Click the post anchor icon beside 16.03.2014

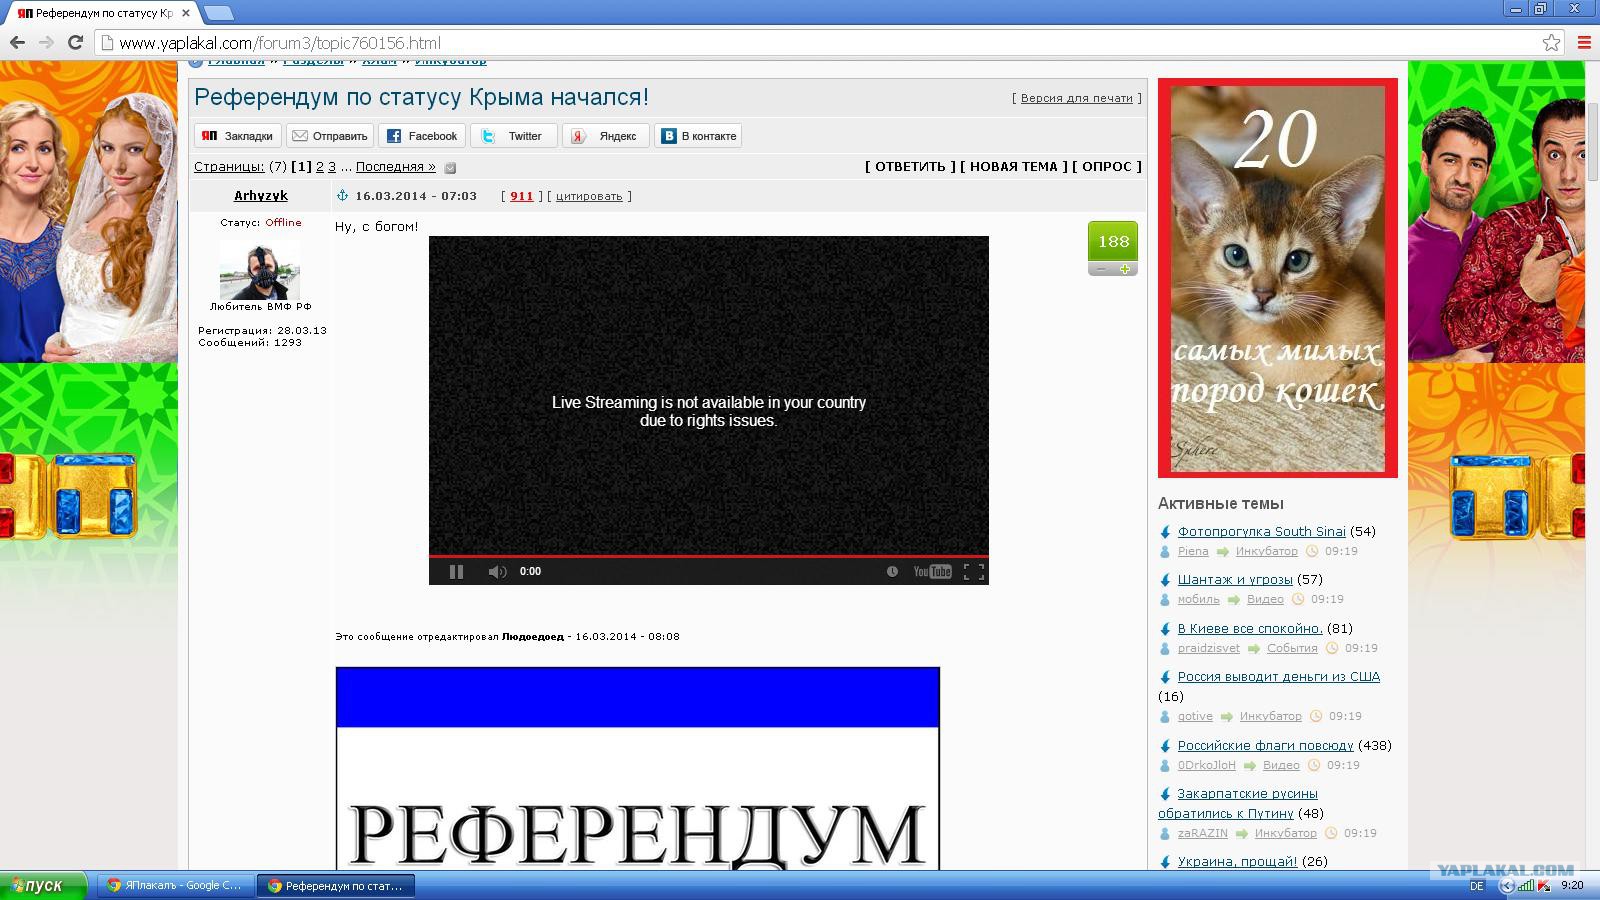(342, 196)
